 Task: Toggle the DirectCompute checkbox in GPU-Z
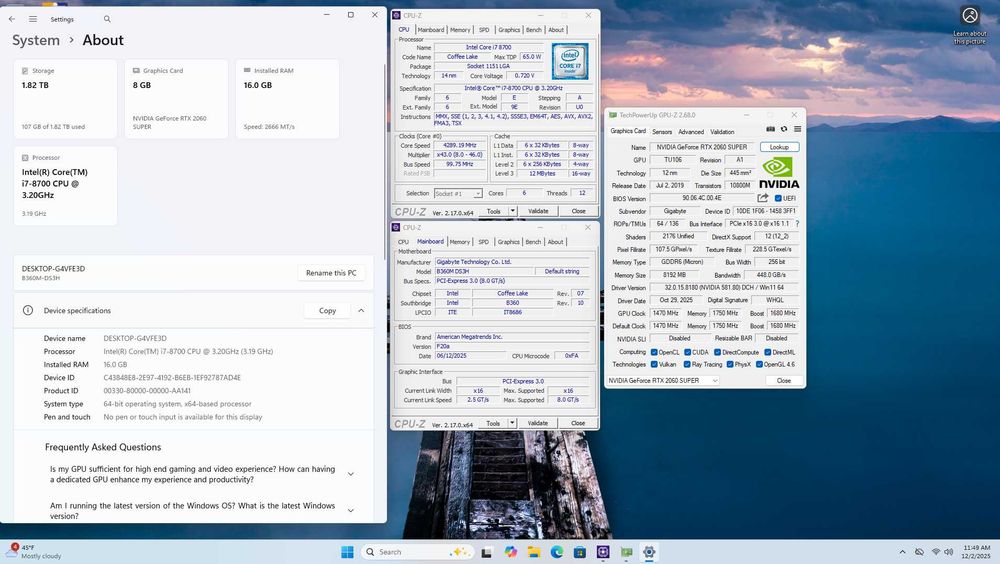click(717, 352)
